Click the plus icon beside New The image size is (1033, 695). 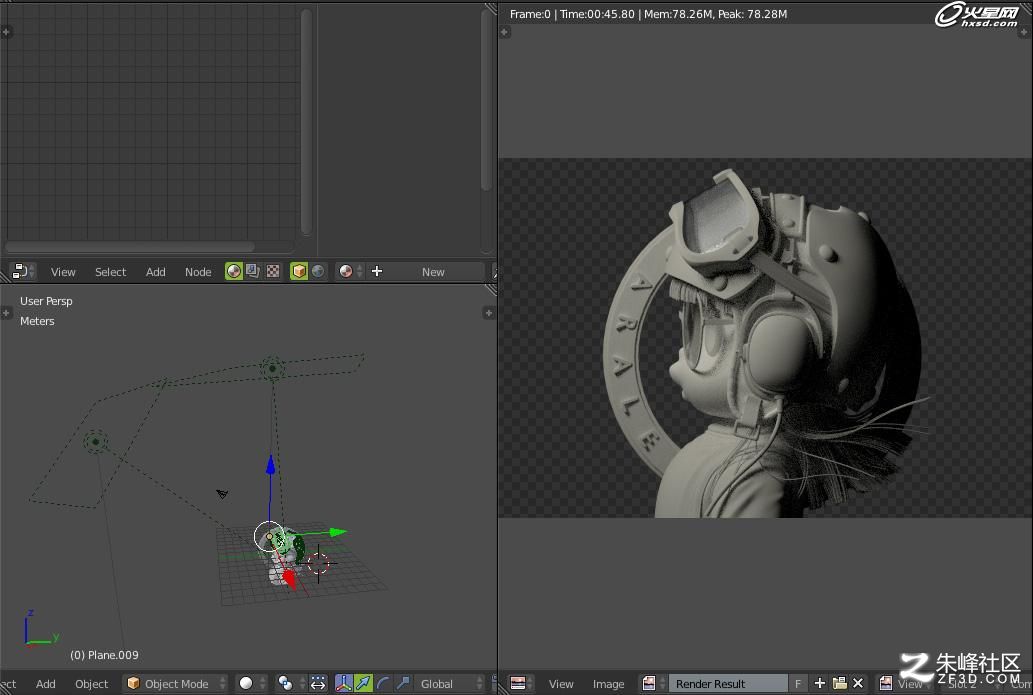click(377, 271)
